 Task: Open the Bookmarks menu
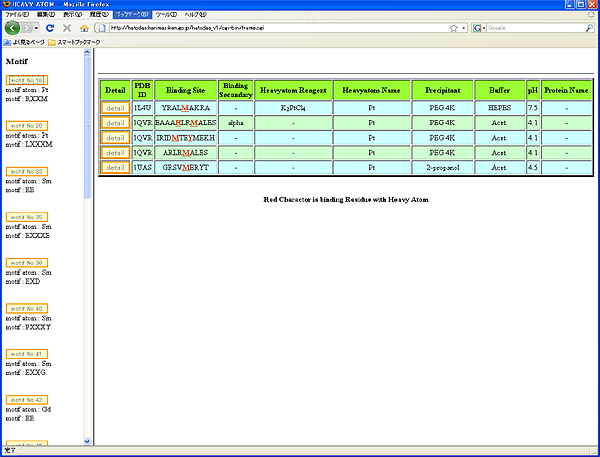[132, 15]
